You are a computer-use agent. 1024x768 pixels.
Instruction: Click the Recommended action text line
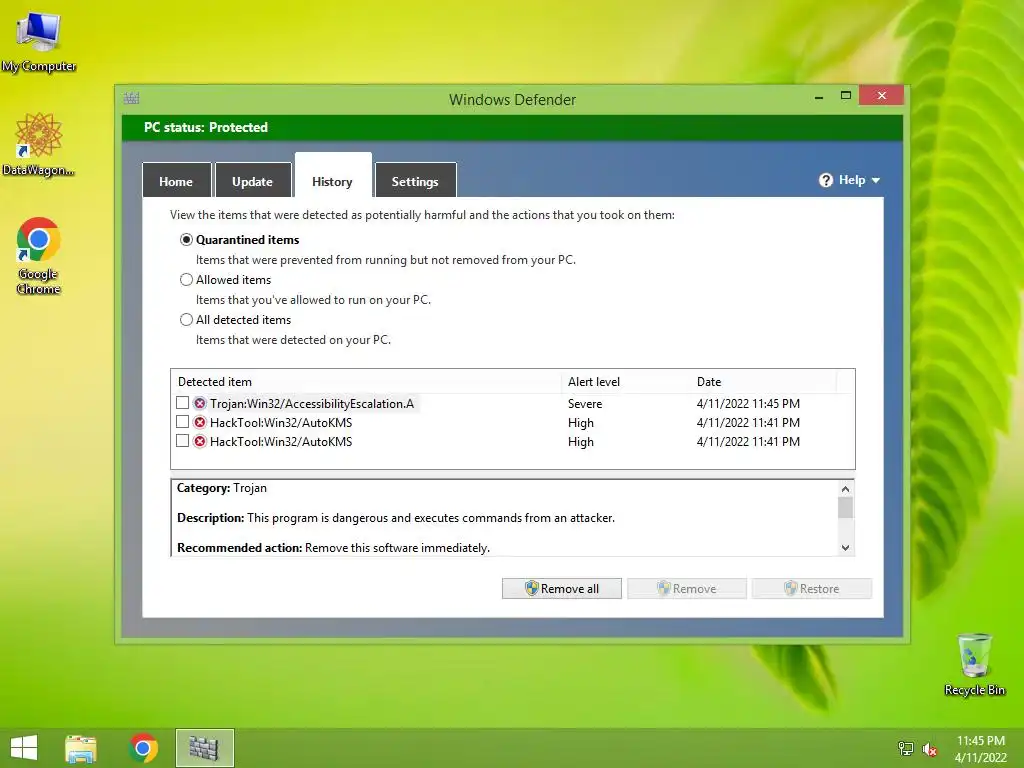click(x=333, y=548)
